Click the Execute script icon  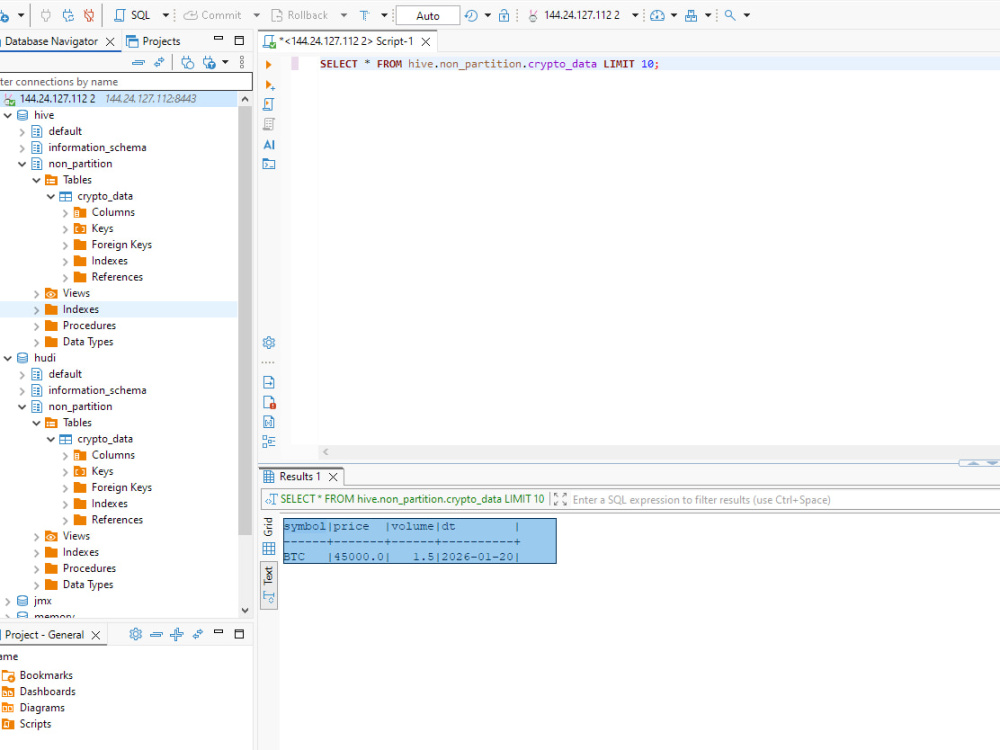point(268,104)
